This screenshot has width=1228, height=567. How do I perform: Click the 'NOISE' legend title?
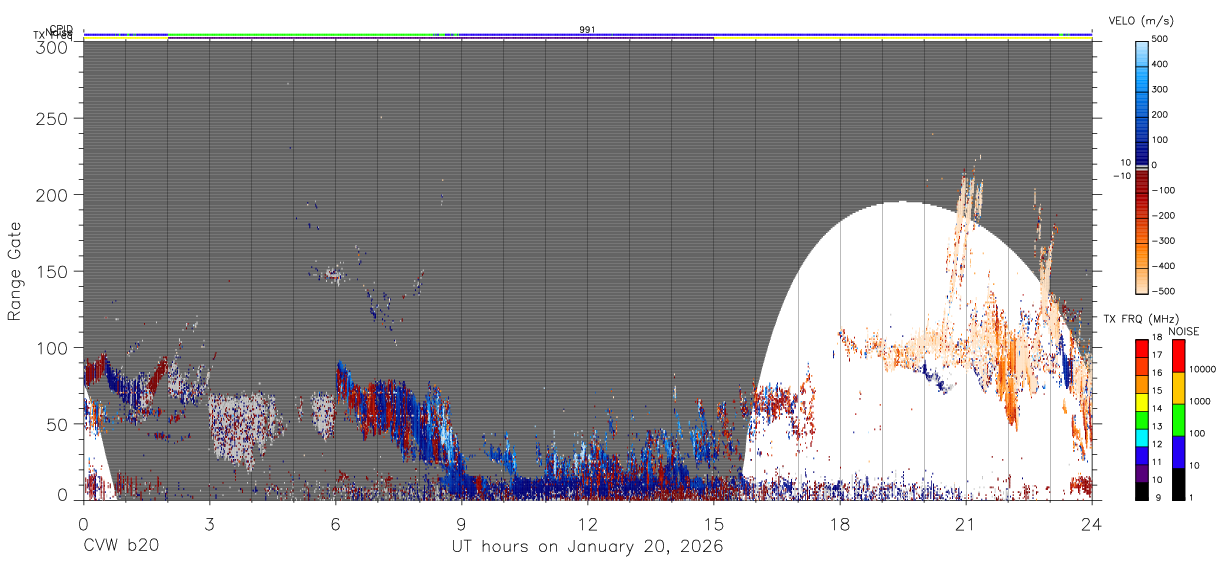(1184, 331)
